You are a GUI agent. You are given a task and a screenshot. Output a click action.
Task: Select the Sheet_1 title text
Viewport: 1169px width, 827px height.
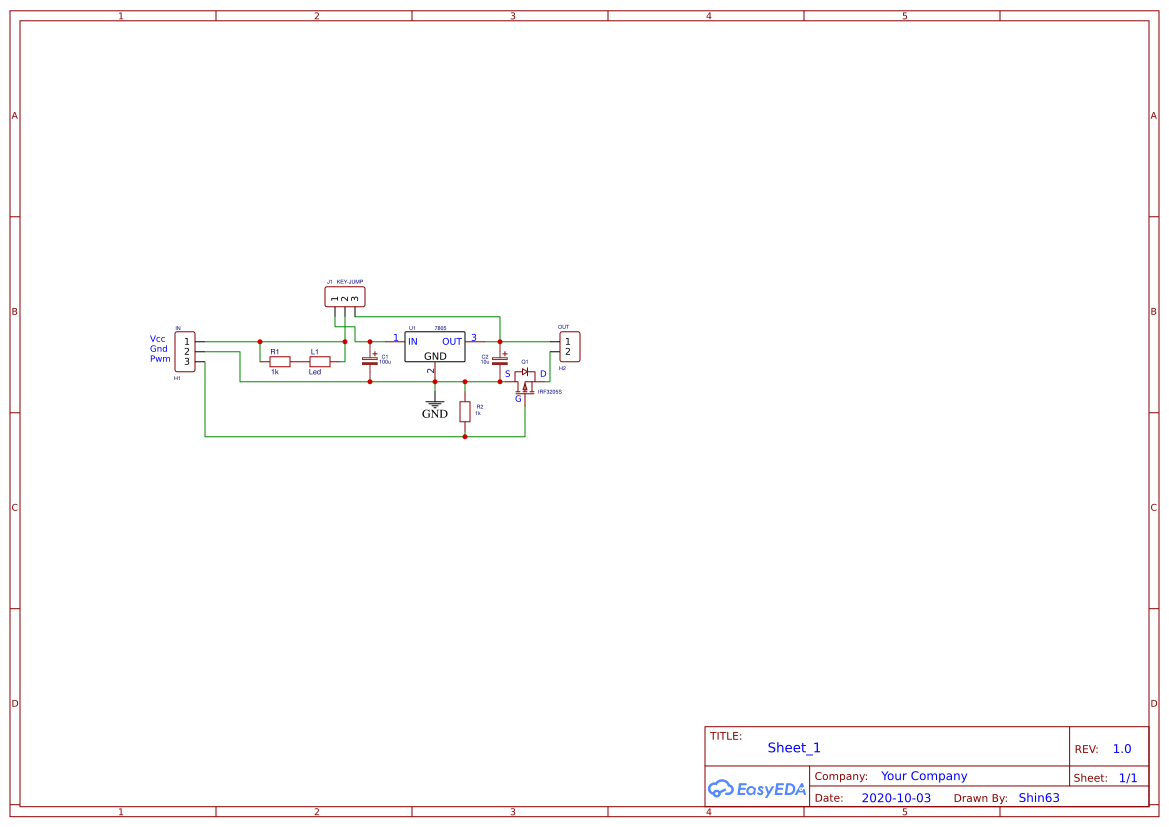[x=793, y=747]
